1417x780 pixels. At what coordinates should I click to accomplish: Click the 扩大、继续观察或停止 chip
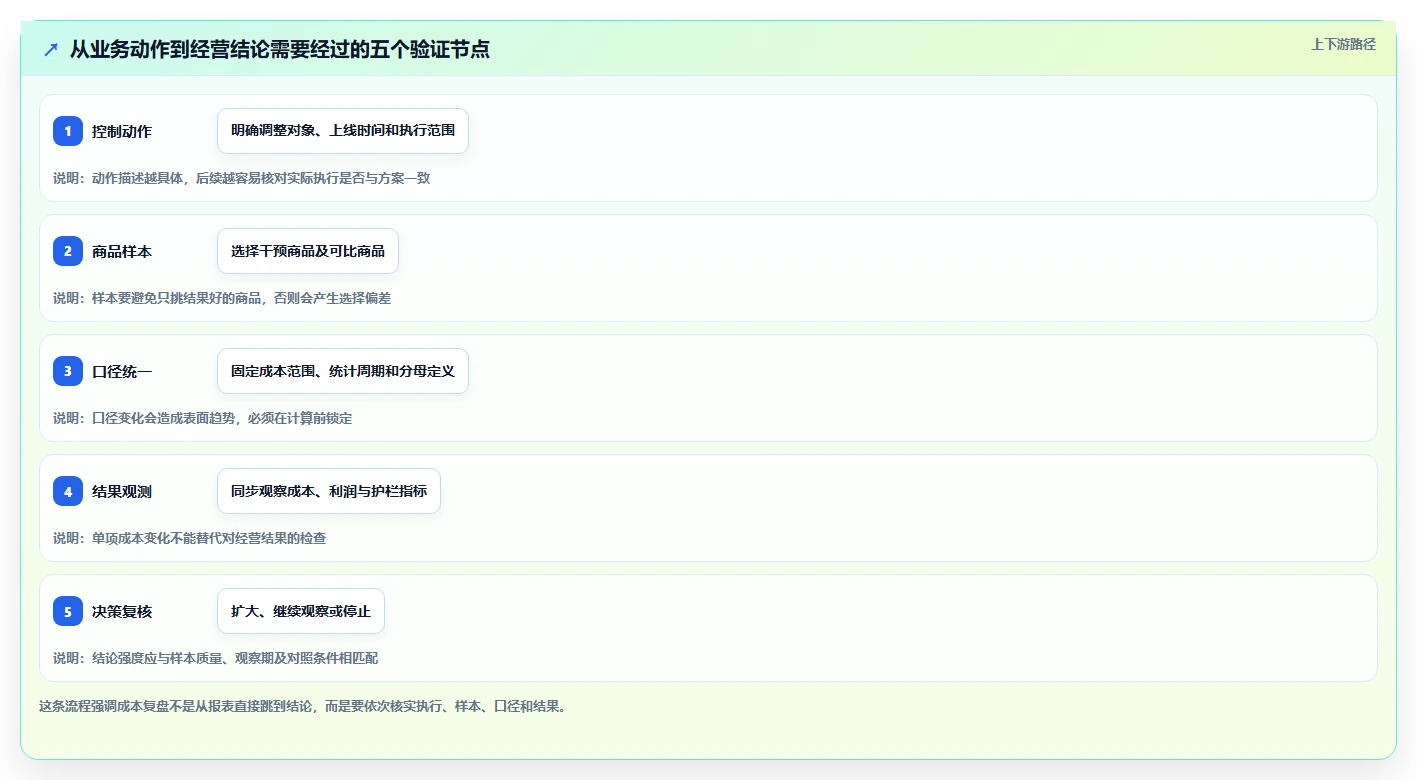click(301, 611)
